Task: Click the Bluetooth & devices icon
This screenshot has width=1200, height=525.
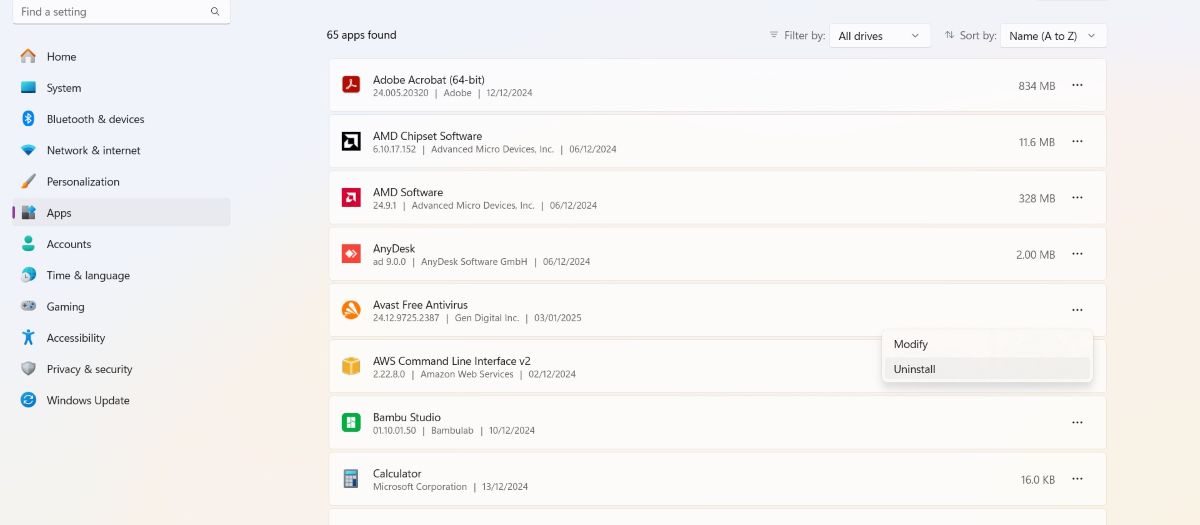Action: point(28,119)
